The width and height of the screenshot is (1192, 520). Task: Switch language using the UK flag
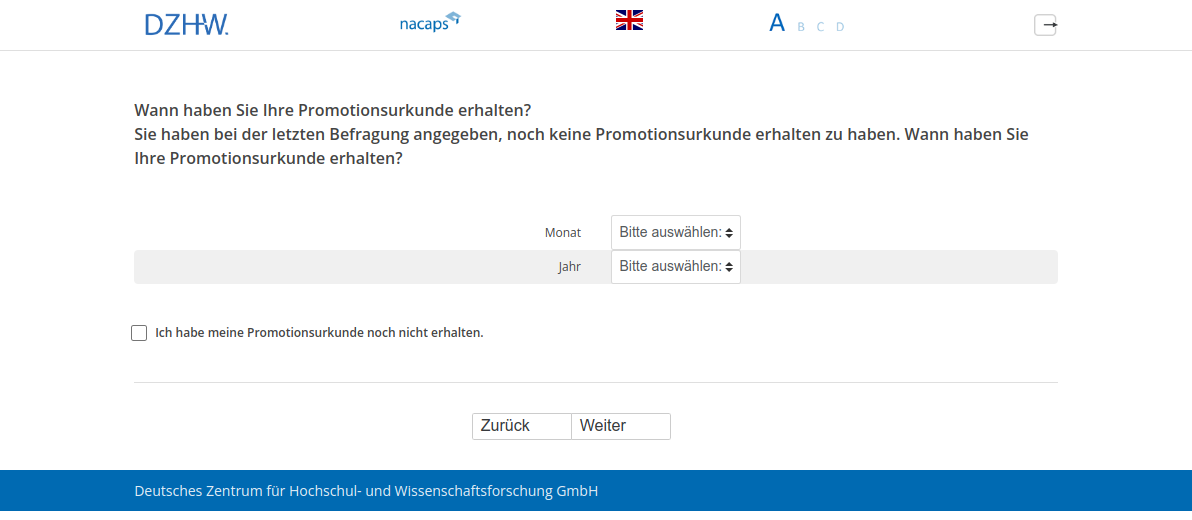(629, 20)
